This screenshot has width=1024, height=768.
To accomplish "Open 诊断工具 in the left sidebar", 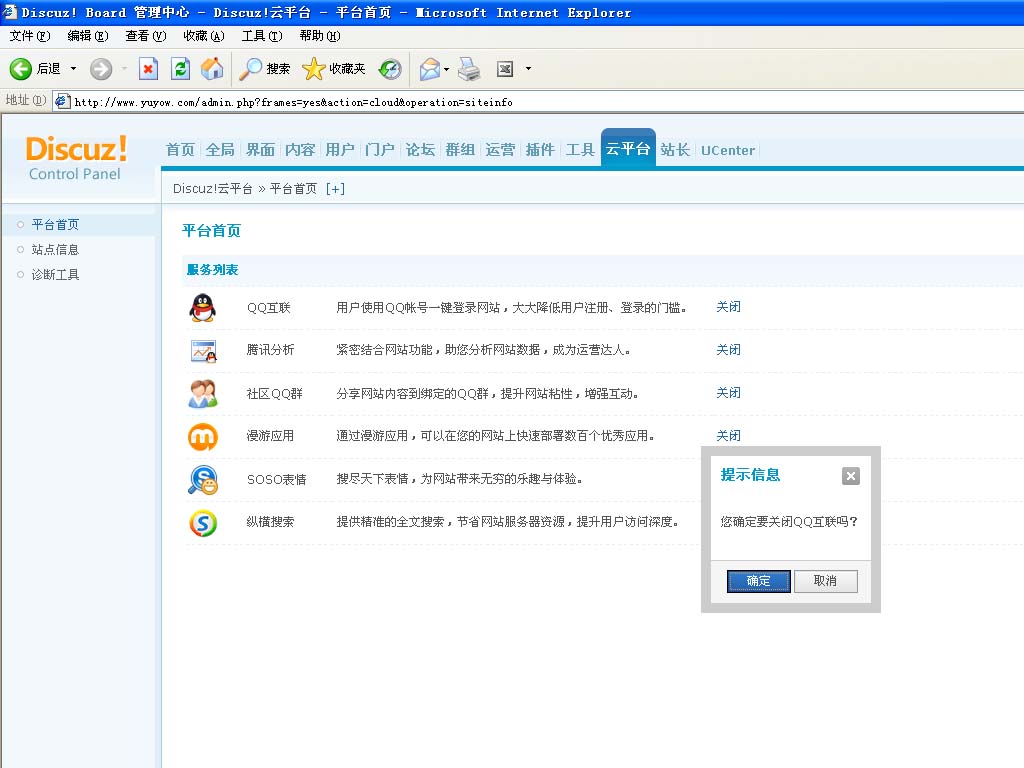I will click(55, 275).
